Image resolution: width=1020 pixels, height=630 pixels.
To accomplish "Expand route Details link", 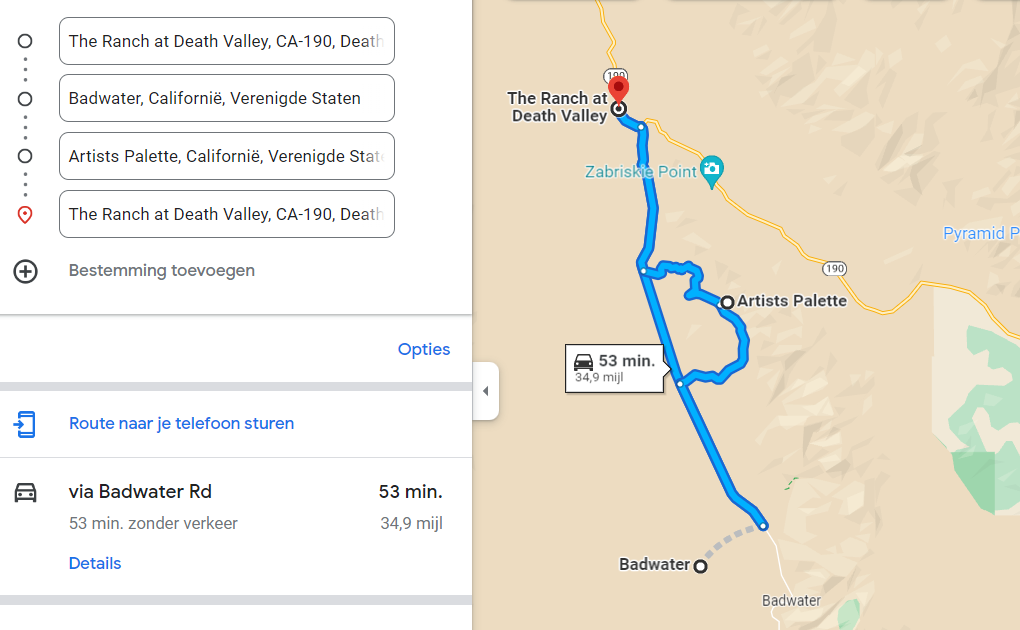I will 95,563.
